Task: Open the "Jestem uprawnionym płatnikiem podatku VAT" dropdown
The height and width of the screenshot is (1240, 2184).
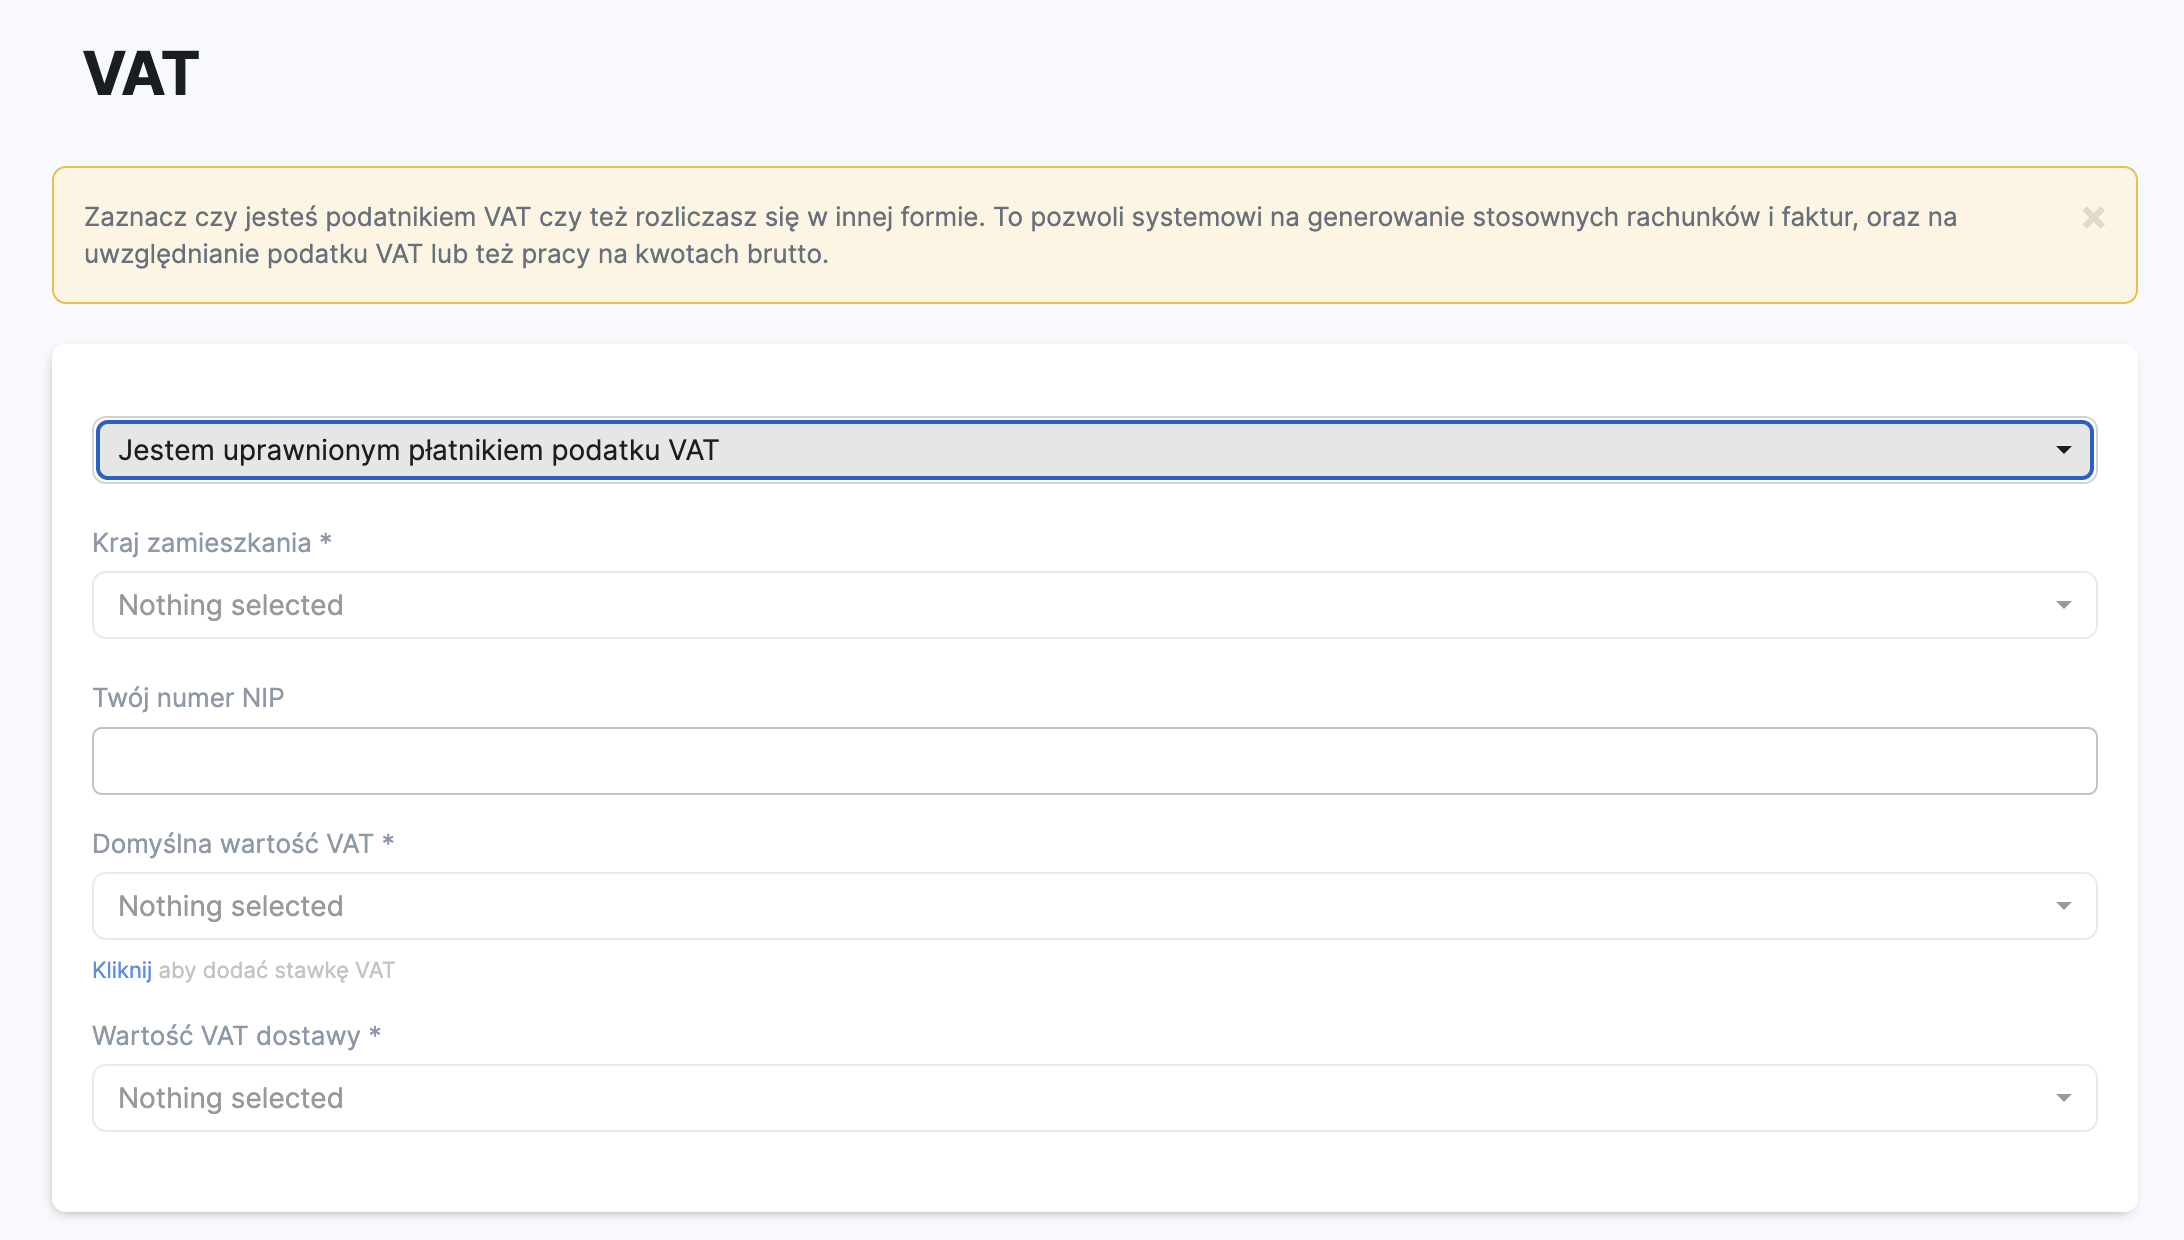Action: point(1094,450)
